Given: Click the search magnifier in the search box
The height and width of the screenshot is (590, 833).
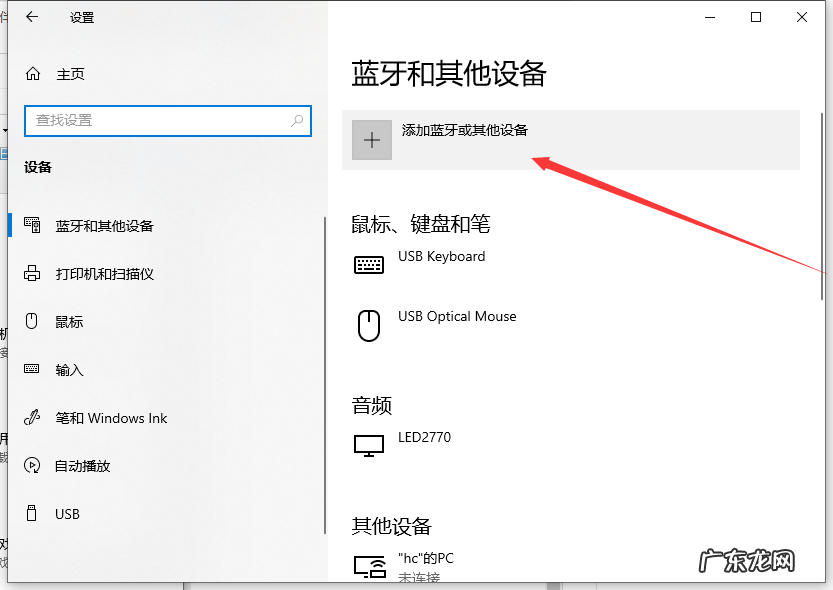Looking at the screenshot, I should coord(296,120).
